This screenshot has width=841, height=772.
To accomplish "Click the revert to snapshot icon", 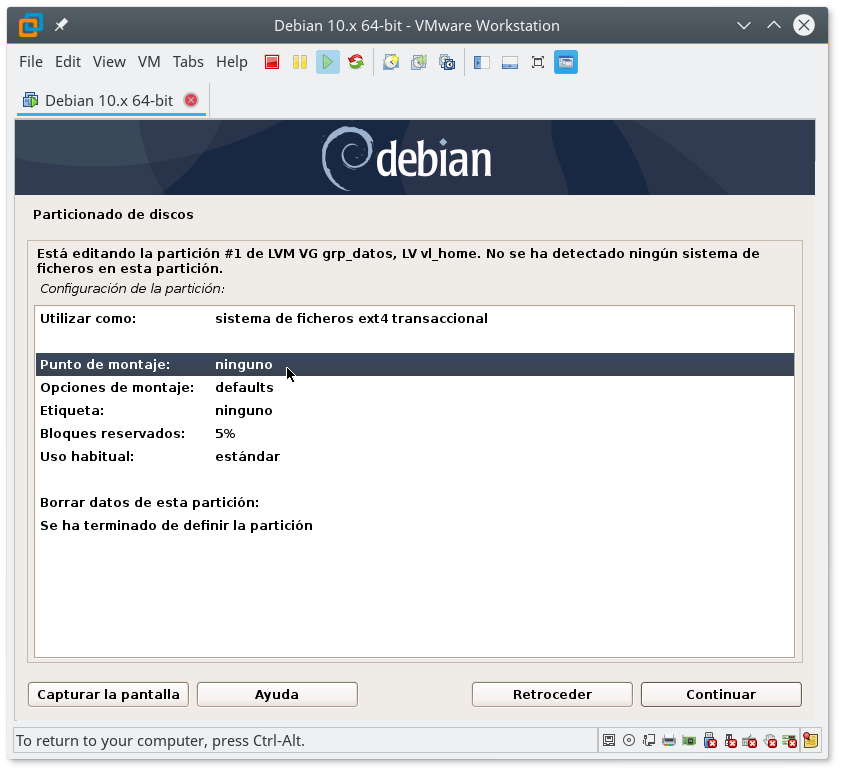I will pos(419,62).
